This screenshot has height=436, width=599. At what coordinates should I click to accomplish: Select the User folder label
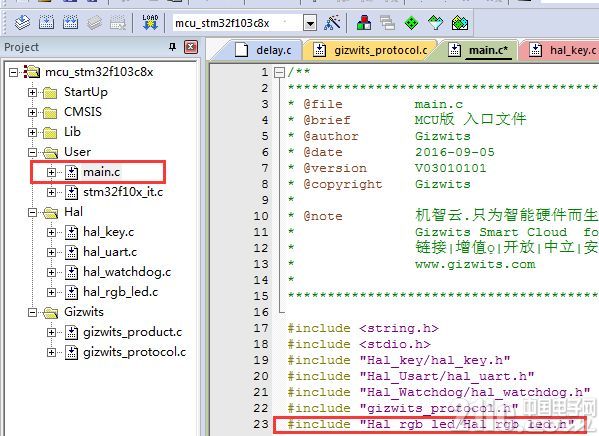point(78,152)
